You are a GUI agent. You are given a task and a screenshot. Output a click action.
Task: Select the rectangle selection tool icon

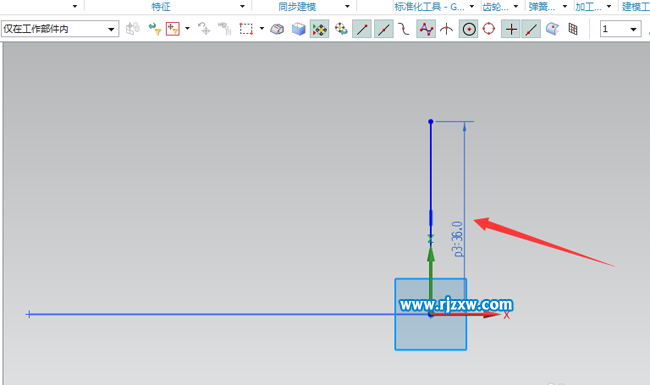(x=246, y=29)
